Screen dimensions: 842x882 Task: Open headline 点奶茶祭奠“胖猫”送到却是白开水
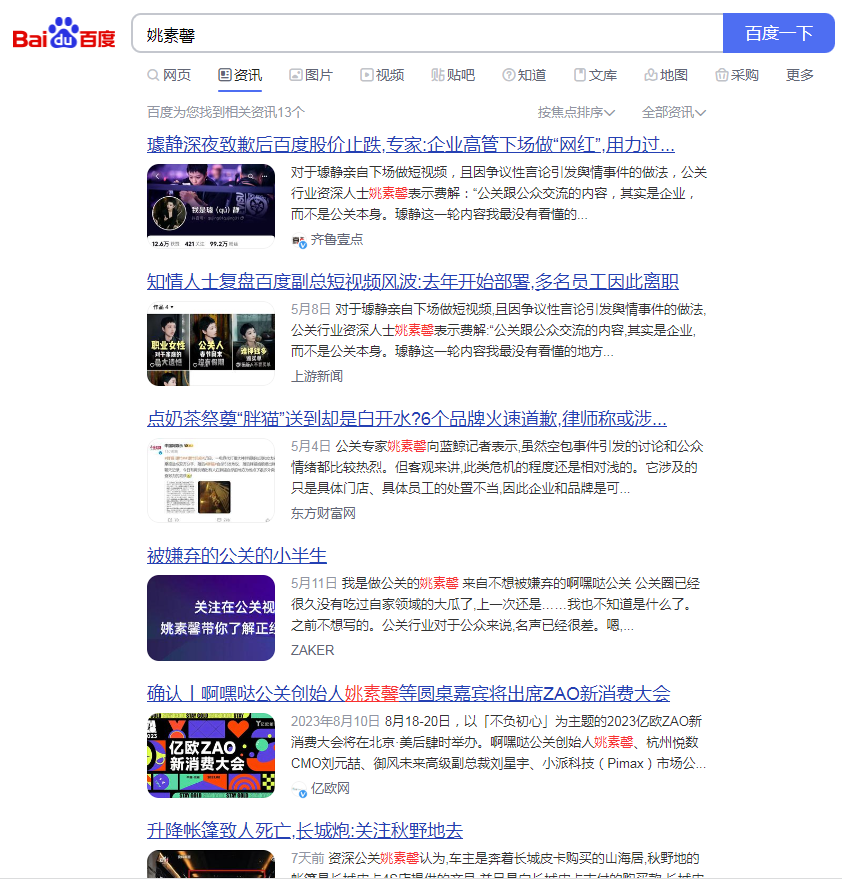point(407,418)
